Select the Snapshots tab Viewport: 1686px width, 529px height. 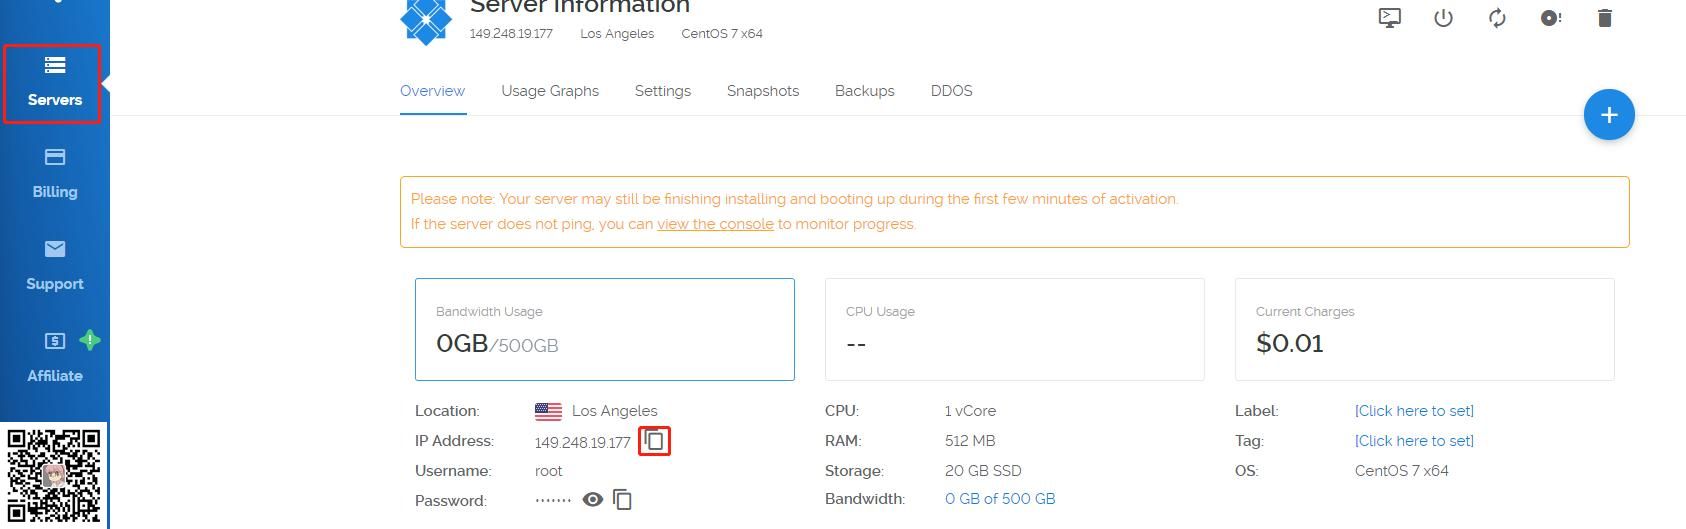[x=762, y=91]
